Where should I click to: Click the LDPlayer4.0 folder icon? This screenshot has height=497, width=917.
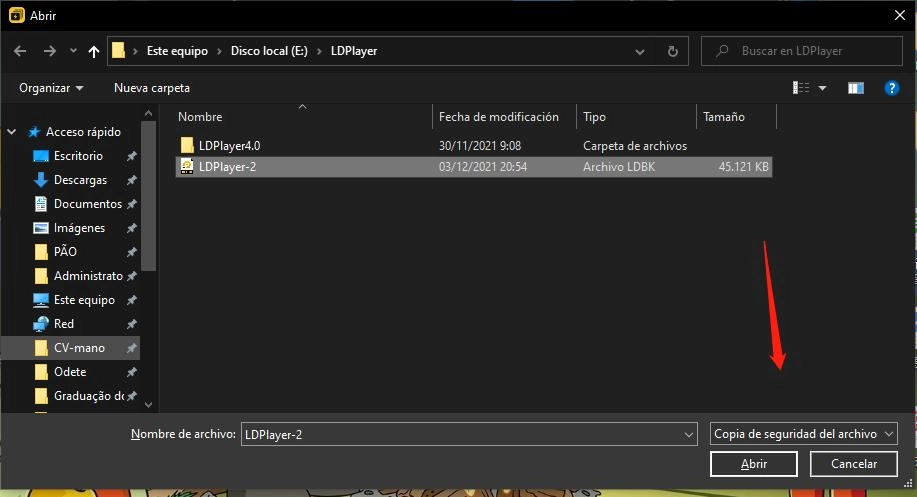tap(187, 145)
